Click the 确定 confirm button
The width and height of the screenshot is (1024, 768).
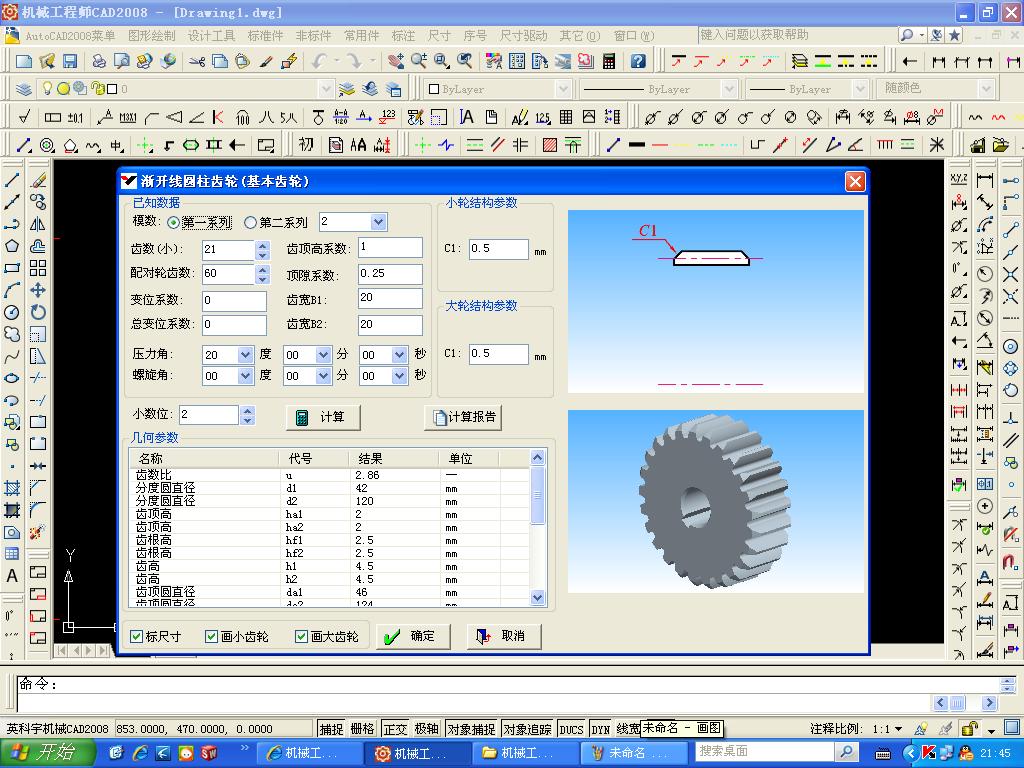pyautogui.click(x=413, y=636)
